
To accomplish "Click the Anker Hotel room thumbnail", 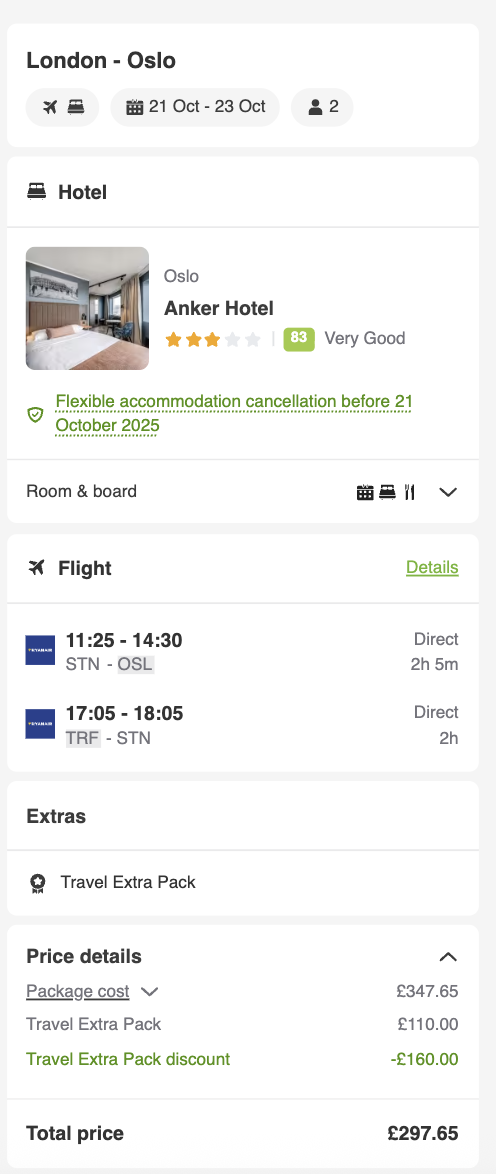I will (x=88, y=308).
